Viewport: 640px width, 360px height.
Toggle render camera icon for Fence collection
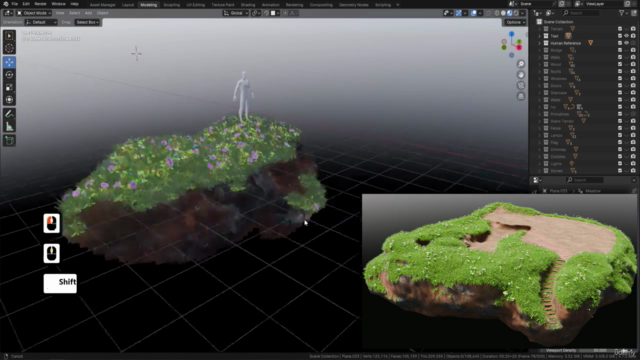633,128
